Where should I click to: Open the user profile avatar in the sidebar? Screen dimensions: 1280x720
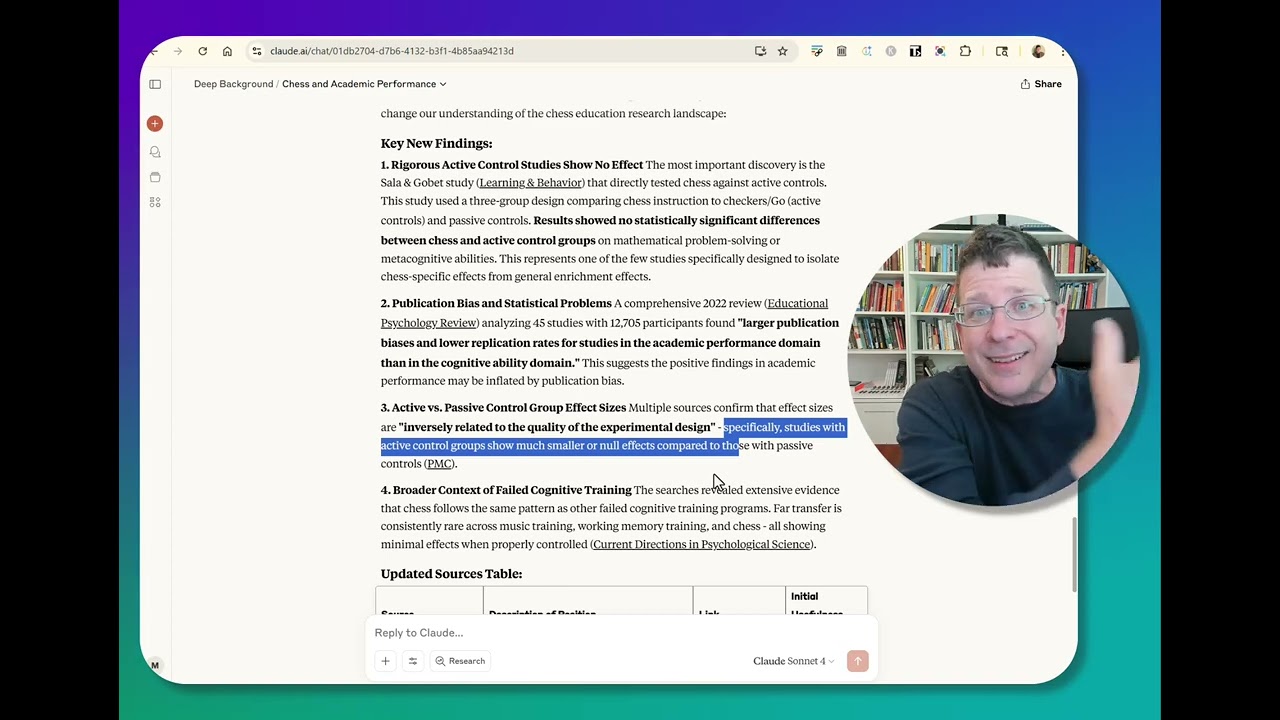point(155,665)
